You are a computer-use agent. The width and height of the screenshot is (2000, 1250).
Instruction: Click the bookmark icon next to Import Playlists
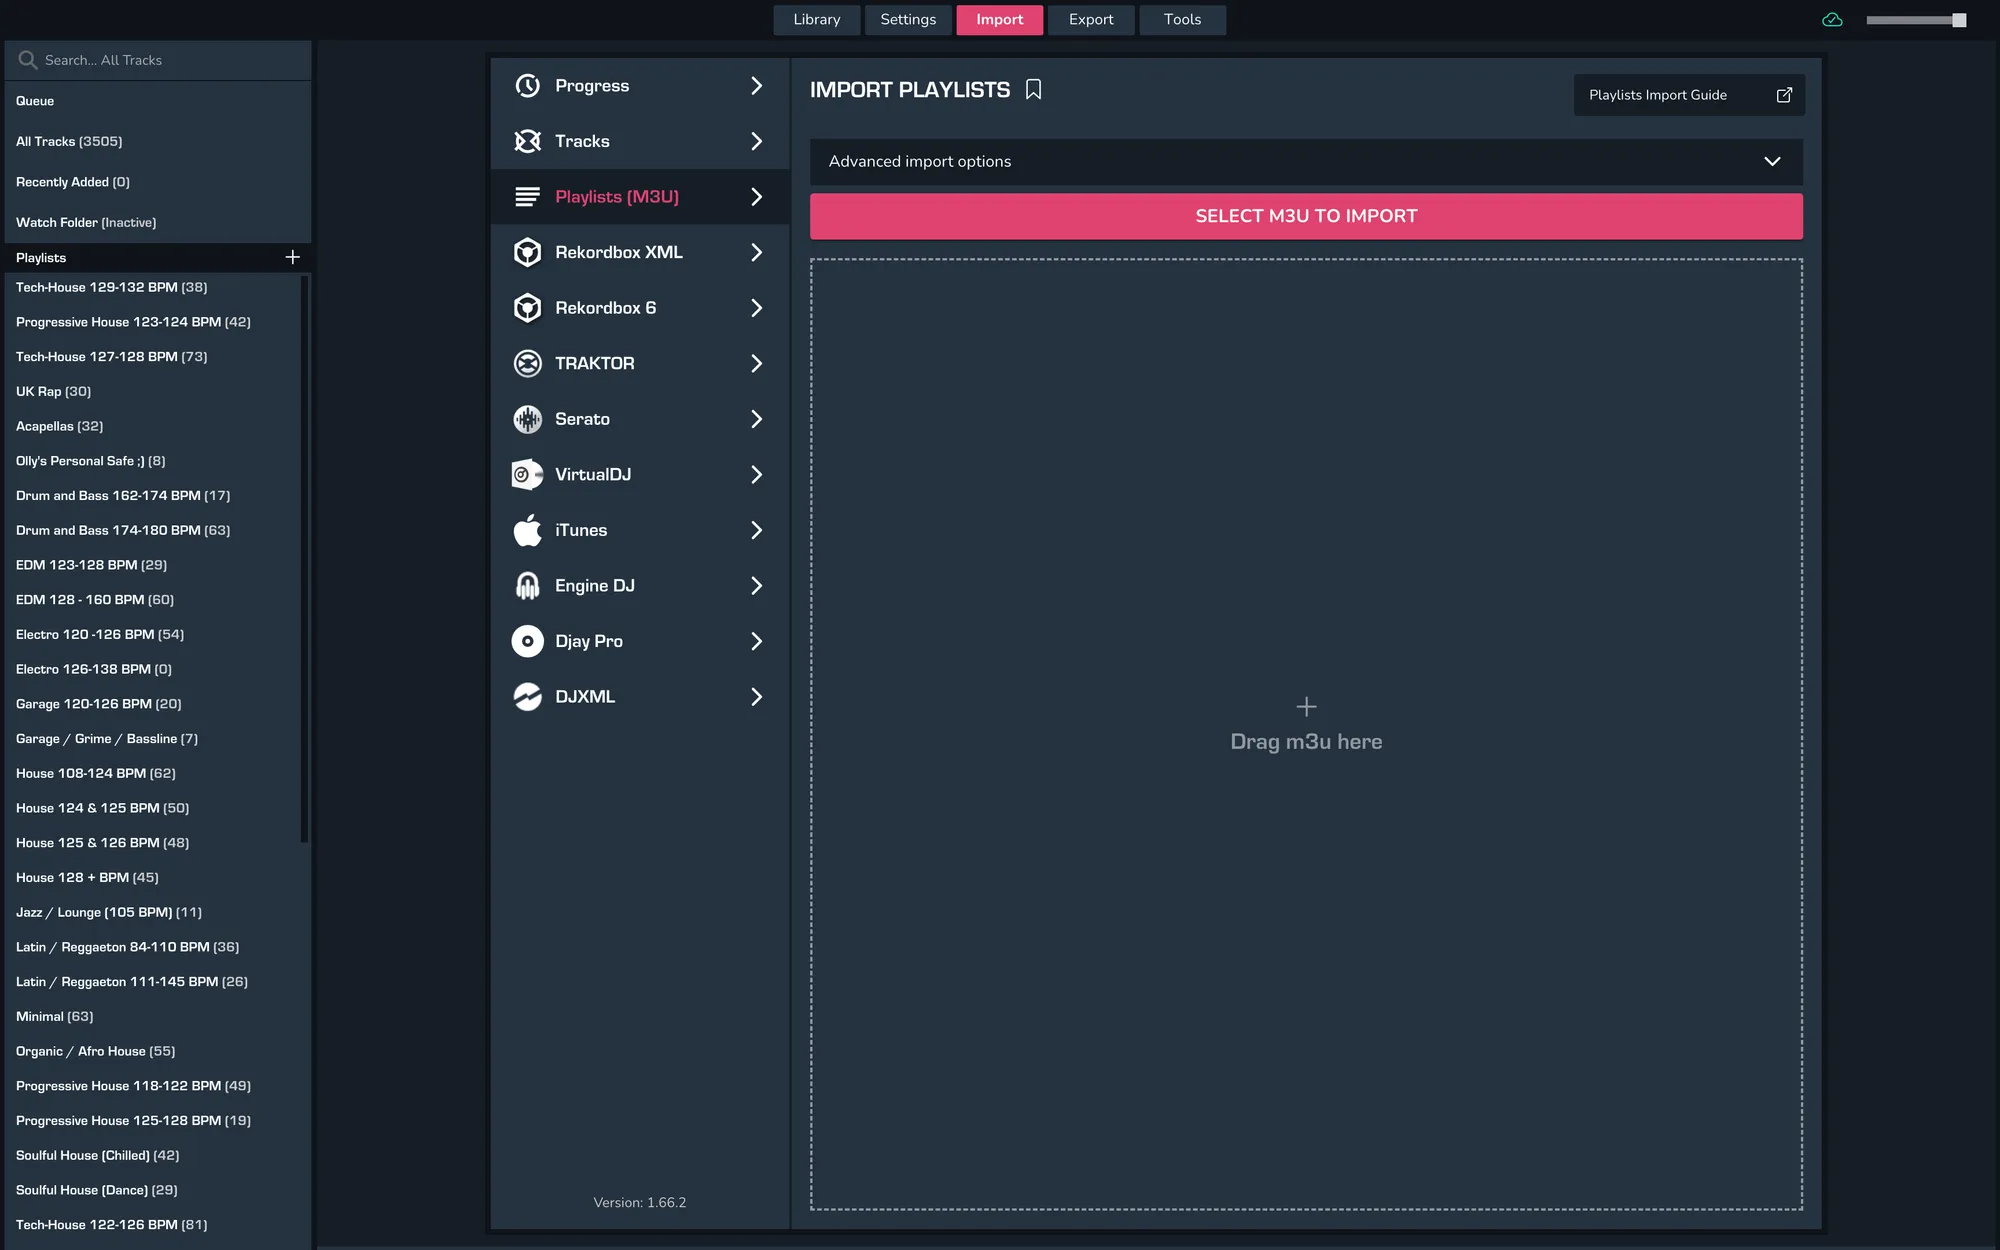[x=1033, y=89]
